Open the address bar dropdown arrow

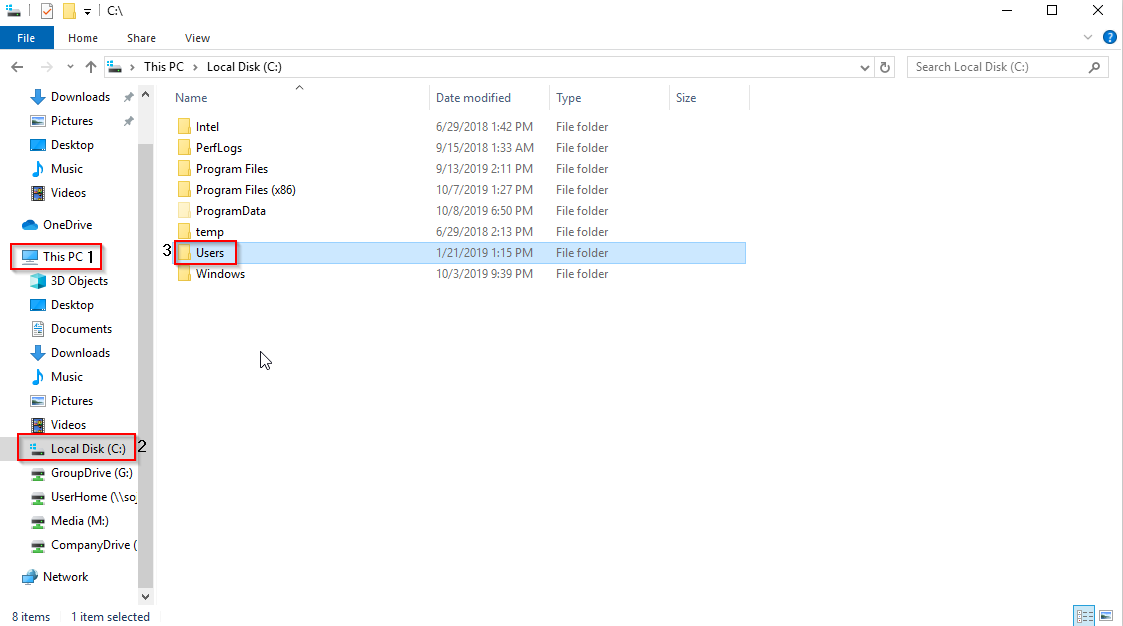[x=864, y=67]
